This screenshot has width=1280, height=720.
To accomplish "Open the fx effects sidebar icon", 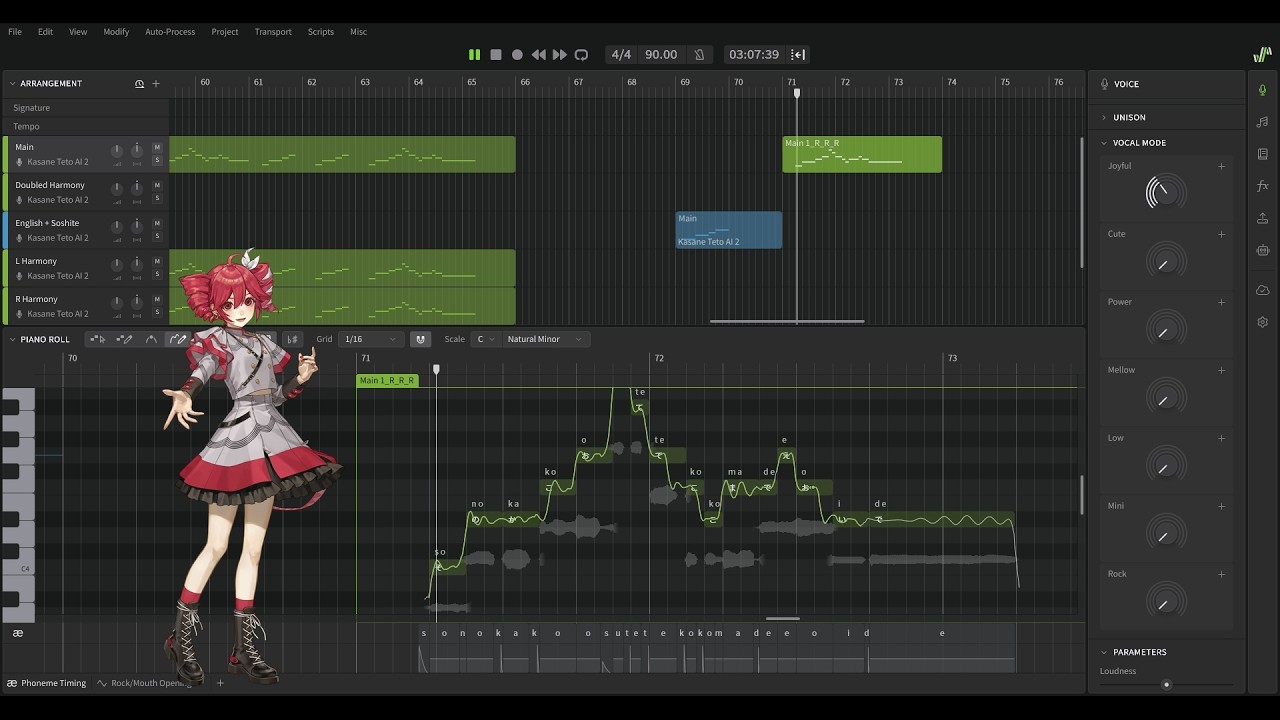I will (x=1263, y=186).
